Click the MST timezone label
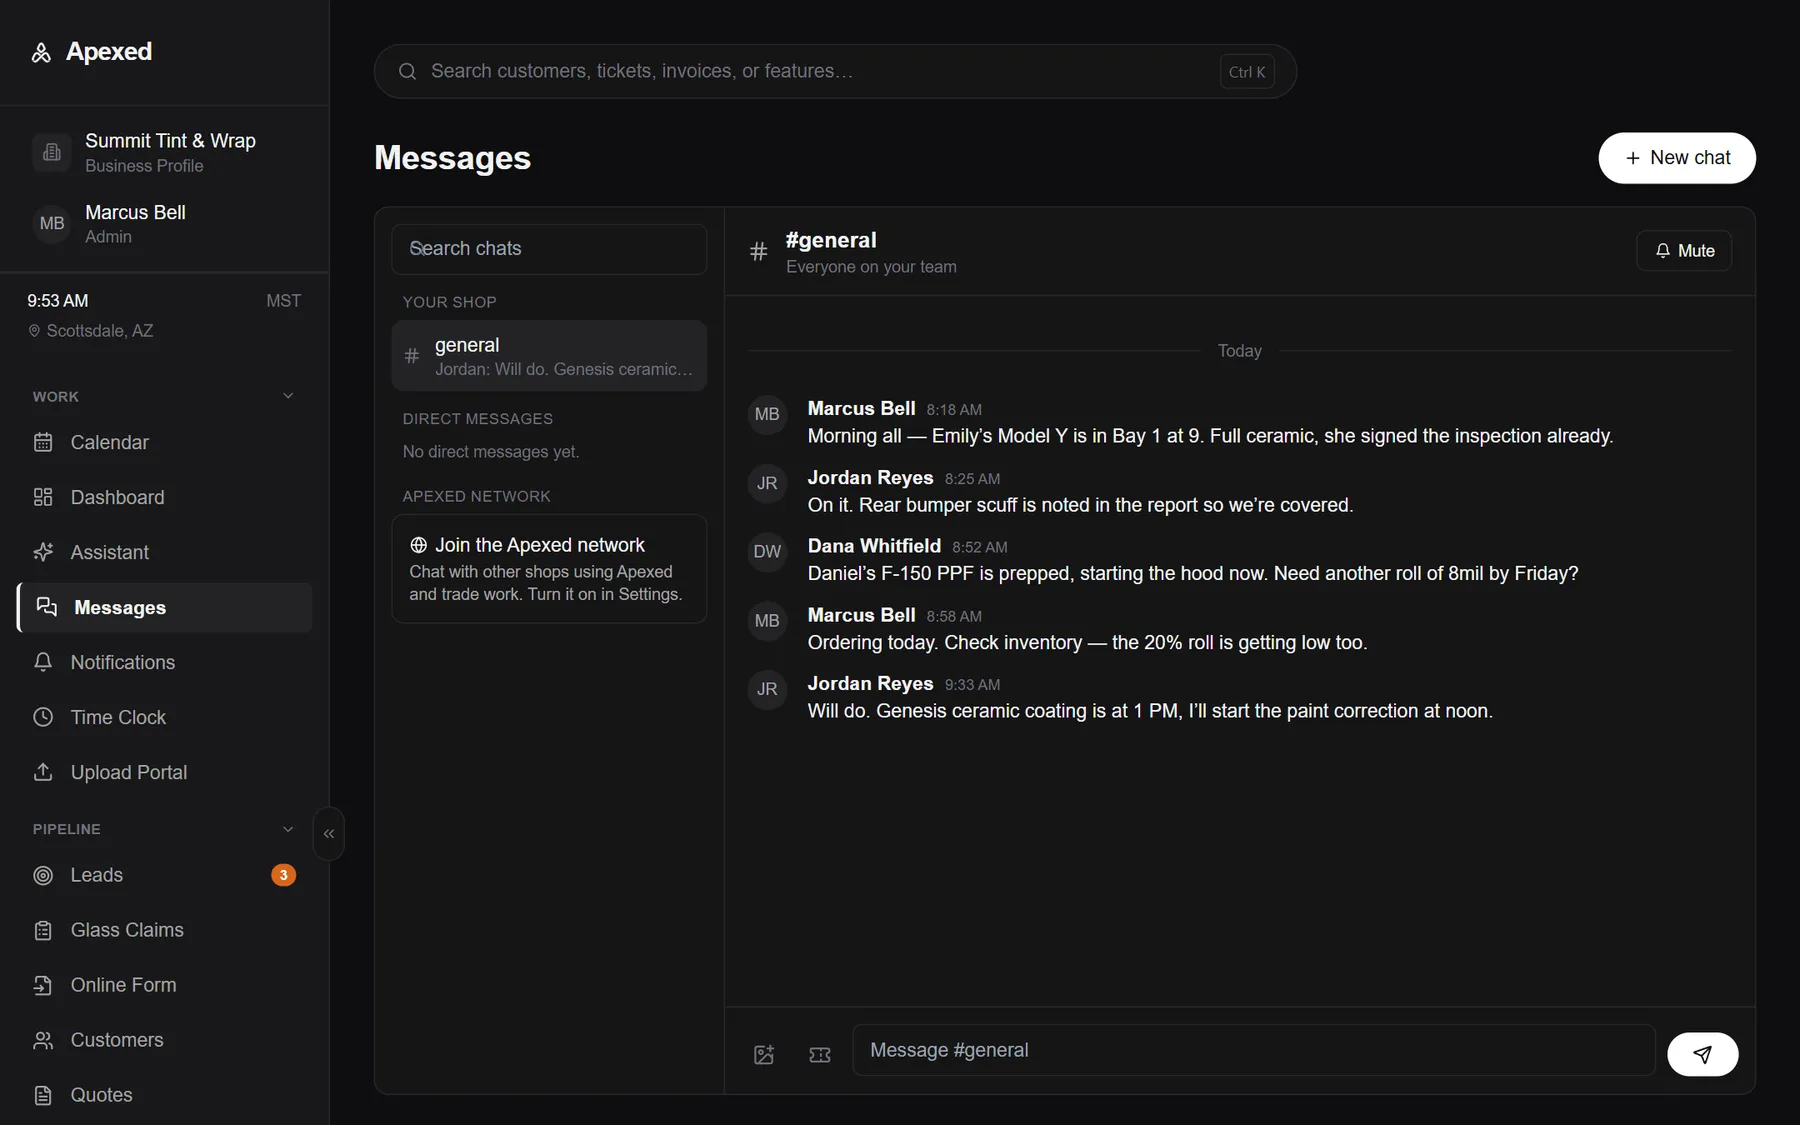This screenshot has width=1800, height=1125. point(283,301)
